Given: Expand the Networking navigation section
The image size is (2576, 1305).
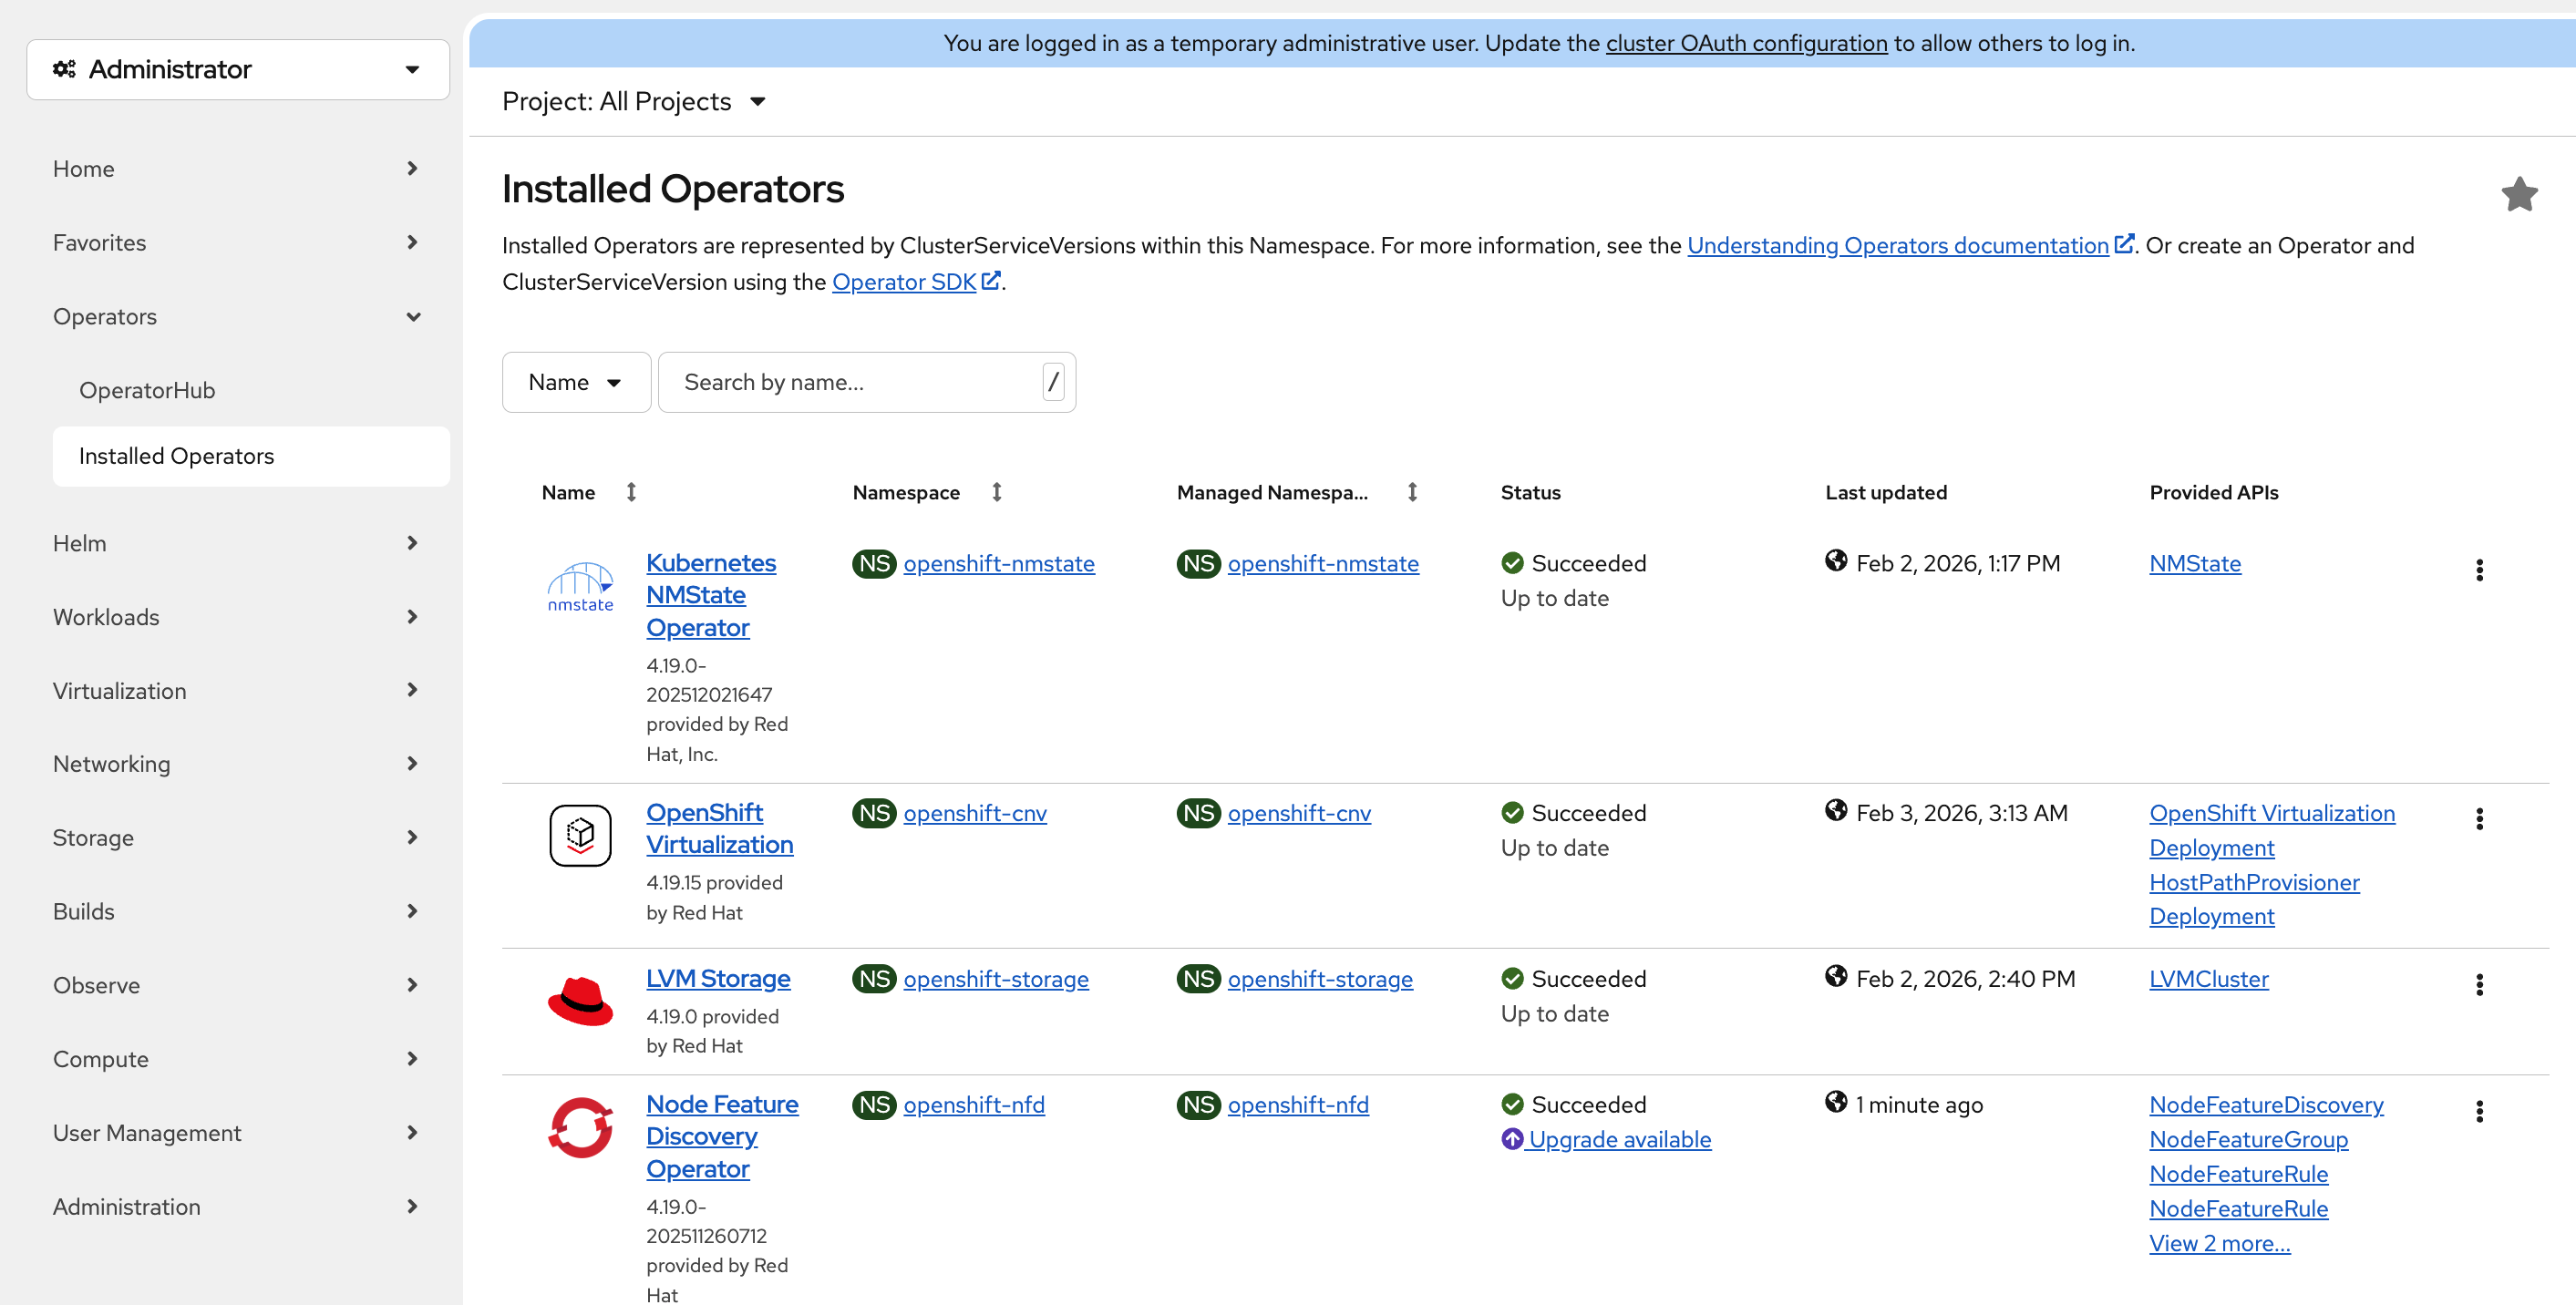Looking at the screenshot, I should (238, 764).
